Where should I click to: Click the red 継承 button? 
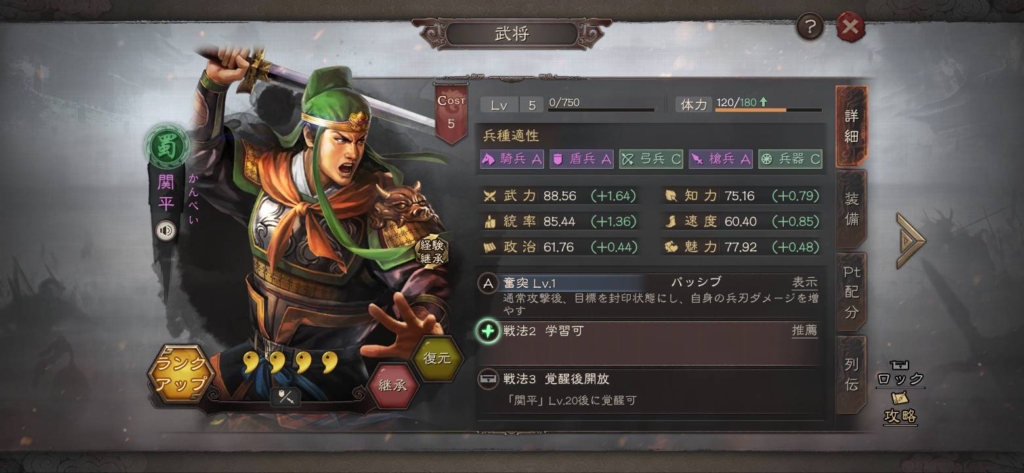[394, 385]
